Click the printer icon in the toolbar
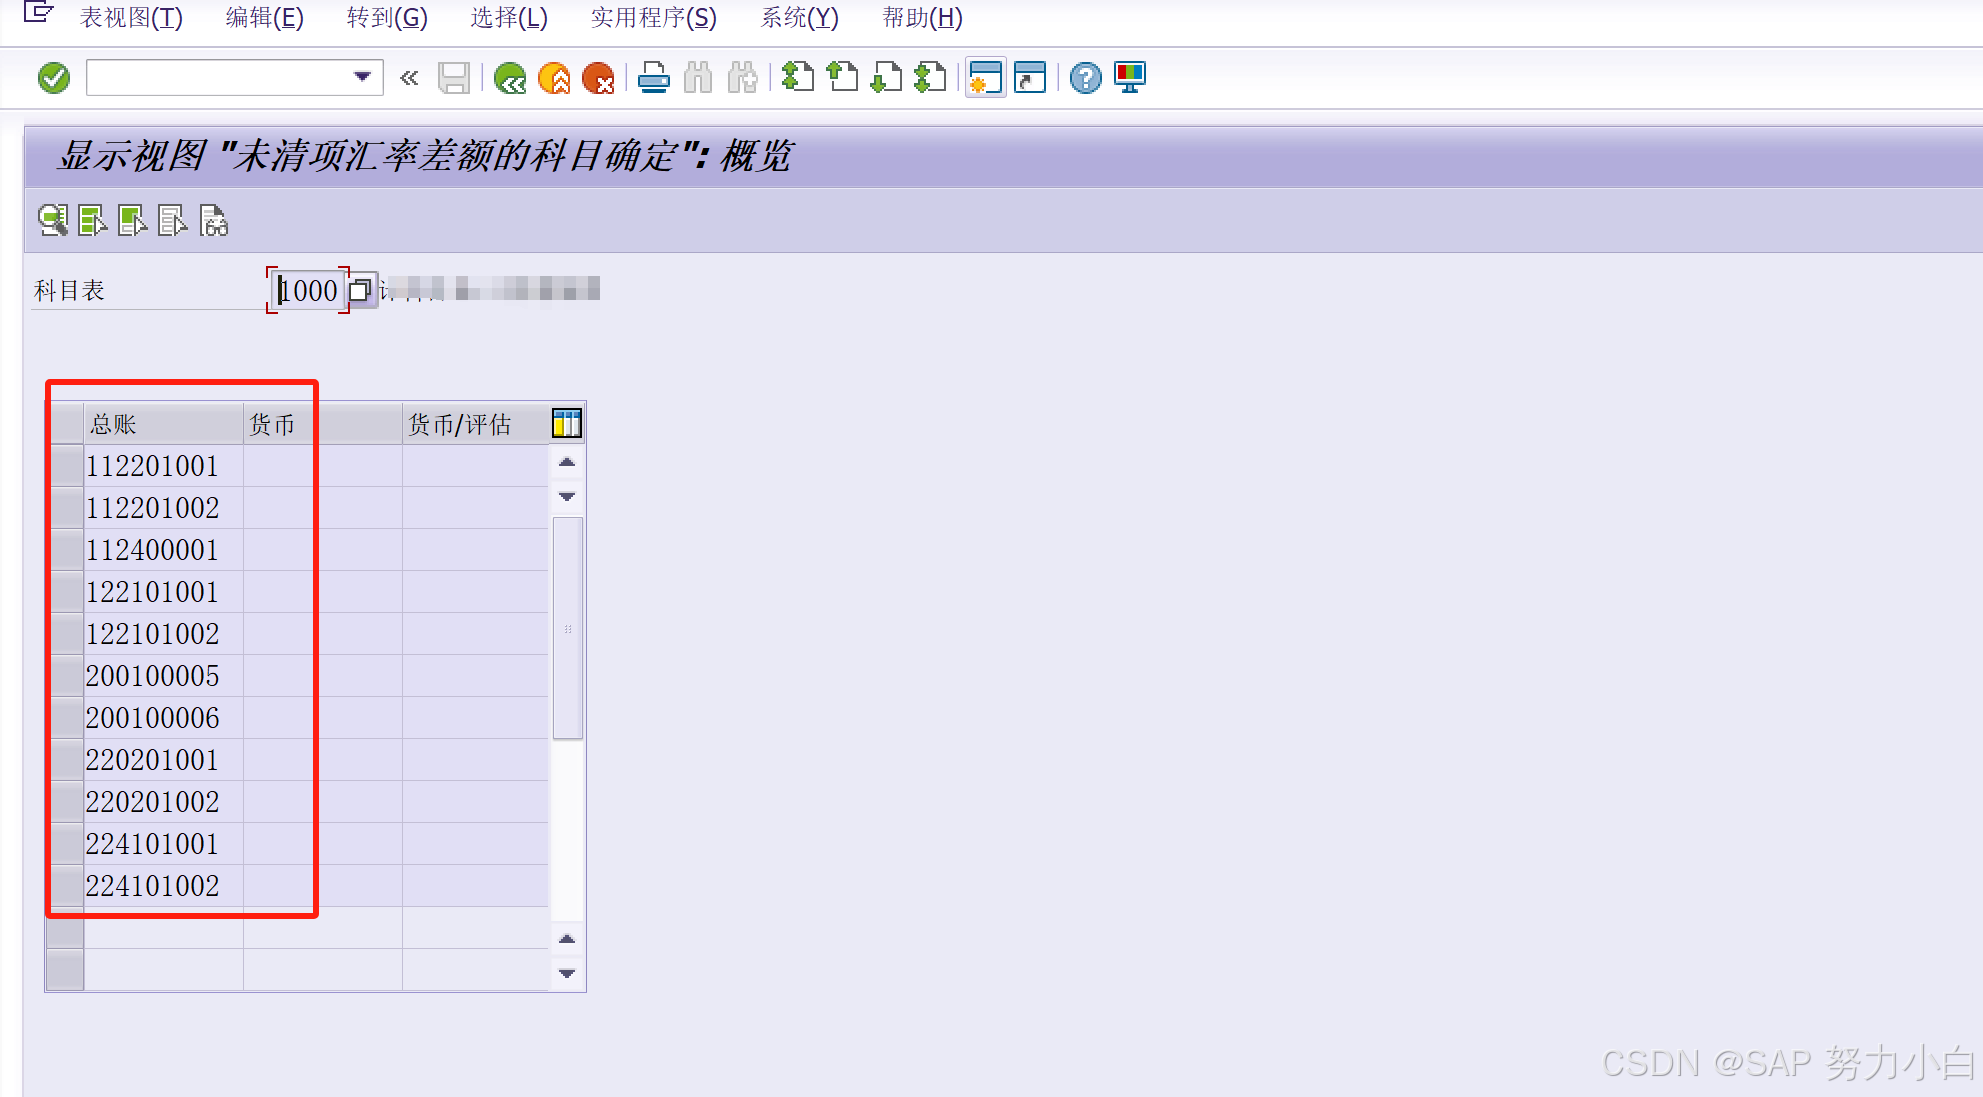 coord(654,78)
